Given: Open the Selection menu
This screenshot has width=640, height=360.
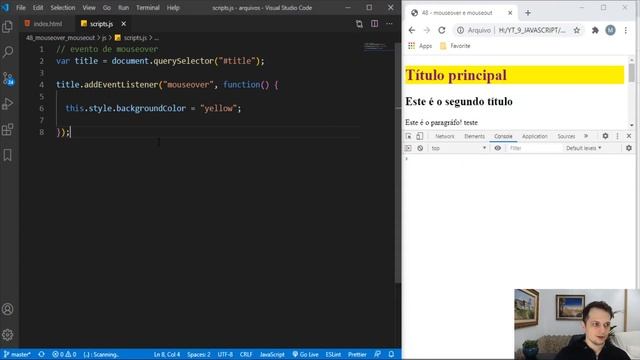Looking at the screenshot, I should [63, 8].
